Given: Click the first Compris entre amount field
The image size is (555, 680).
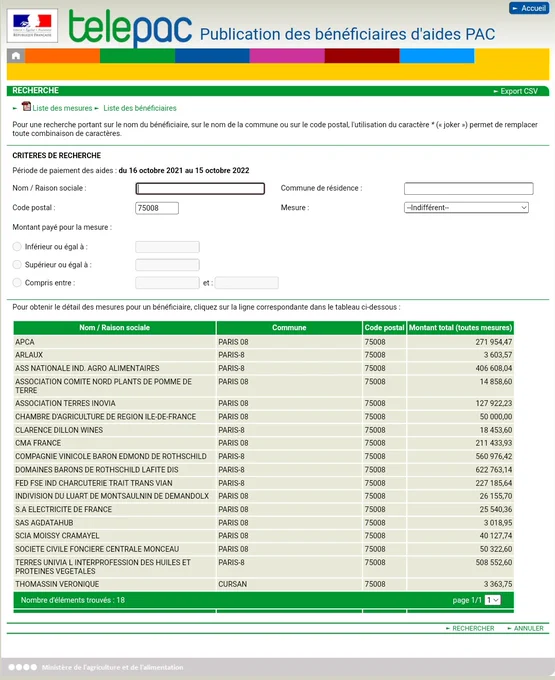Looking at the screenshot, I should click(x=167, y=283).
